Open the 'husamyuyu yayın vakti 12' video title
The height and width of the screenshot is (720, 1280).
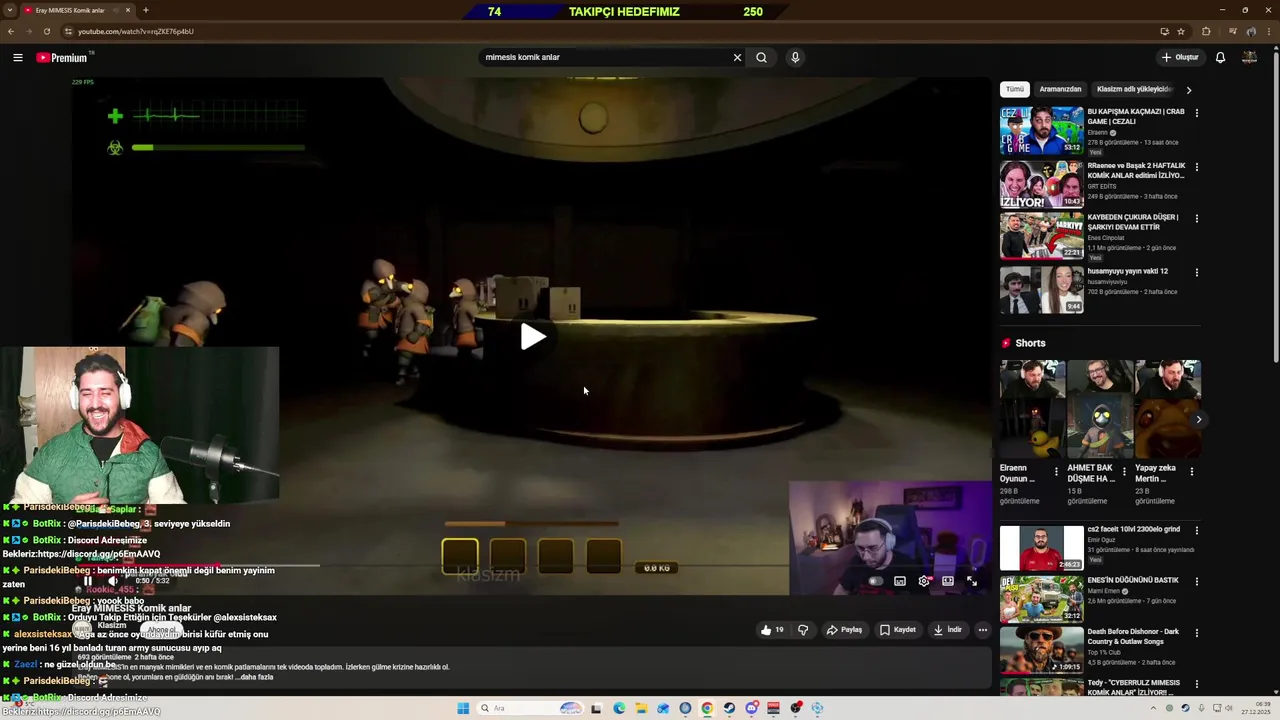tap(1128, 271)
